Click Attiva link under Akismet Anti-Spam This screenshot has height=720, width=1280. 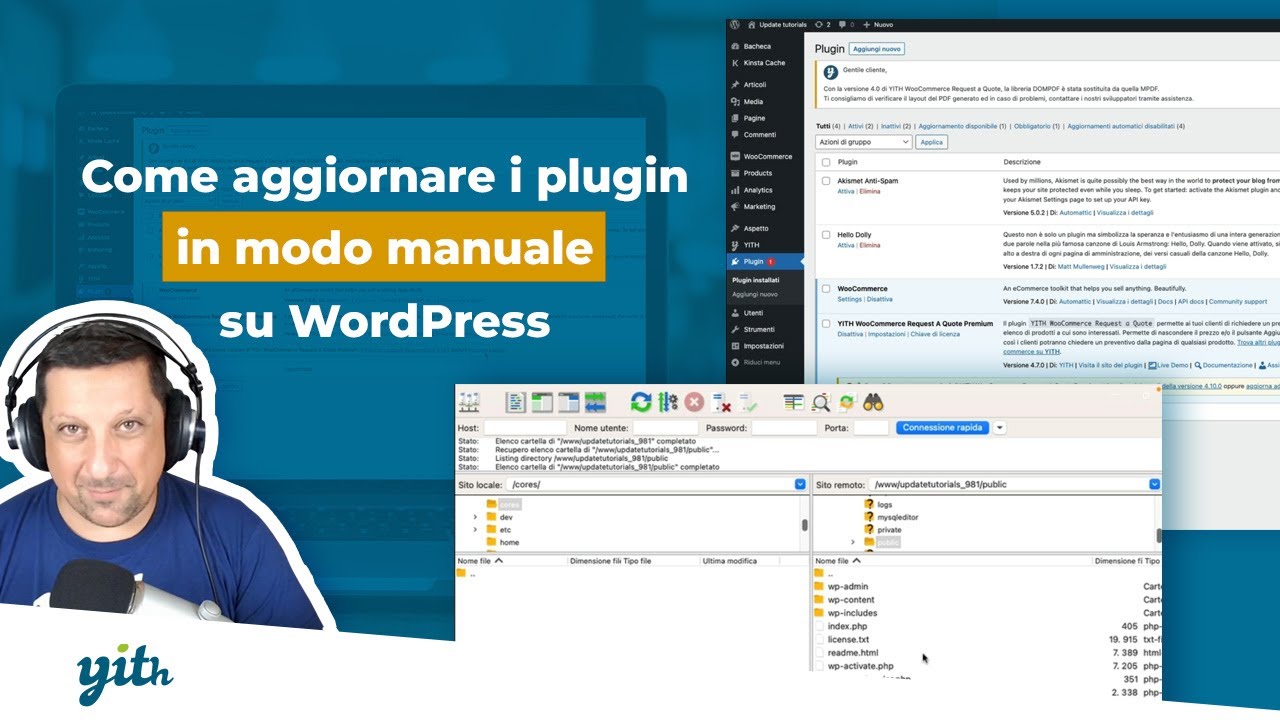[845, 191]
